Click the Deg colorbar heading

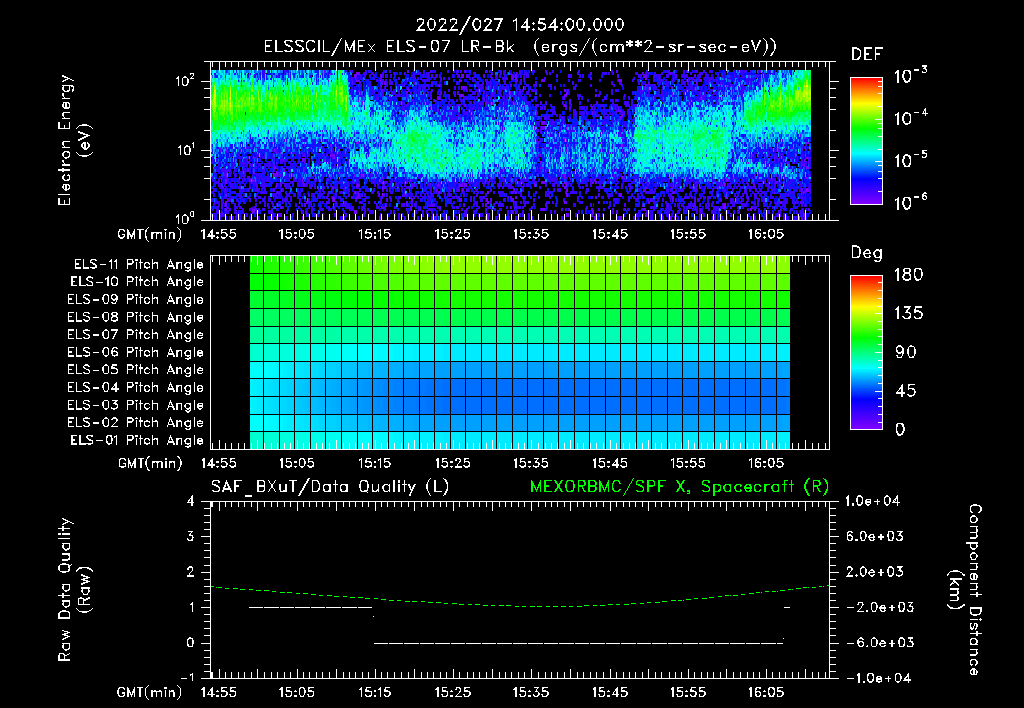pos(867,253)
